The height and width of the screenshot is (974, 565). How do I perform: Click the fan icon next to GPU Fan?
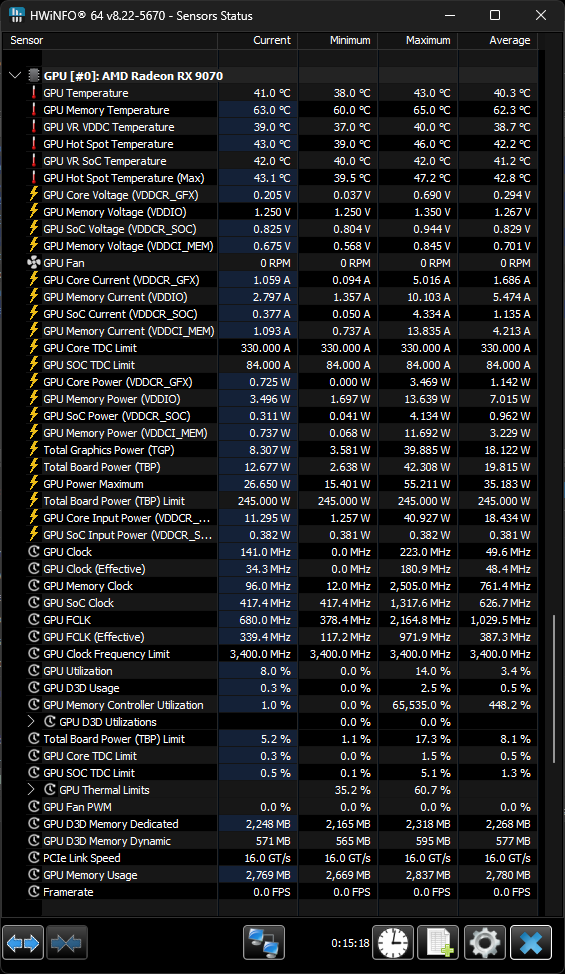pyautogui.click(x=34, y=263)
